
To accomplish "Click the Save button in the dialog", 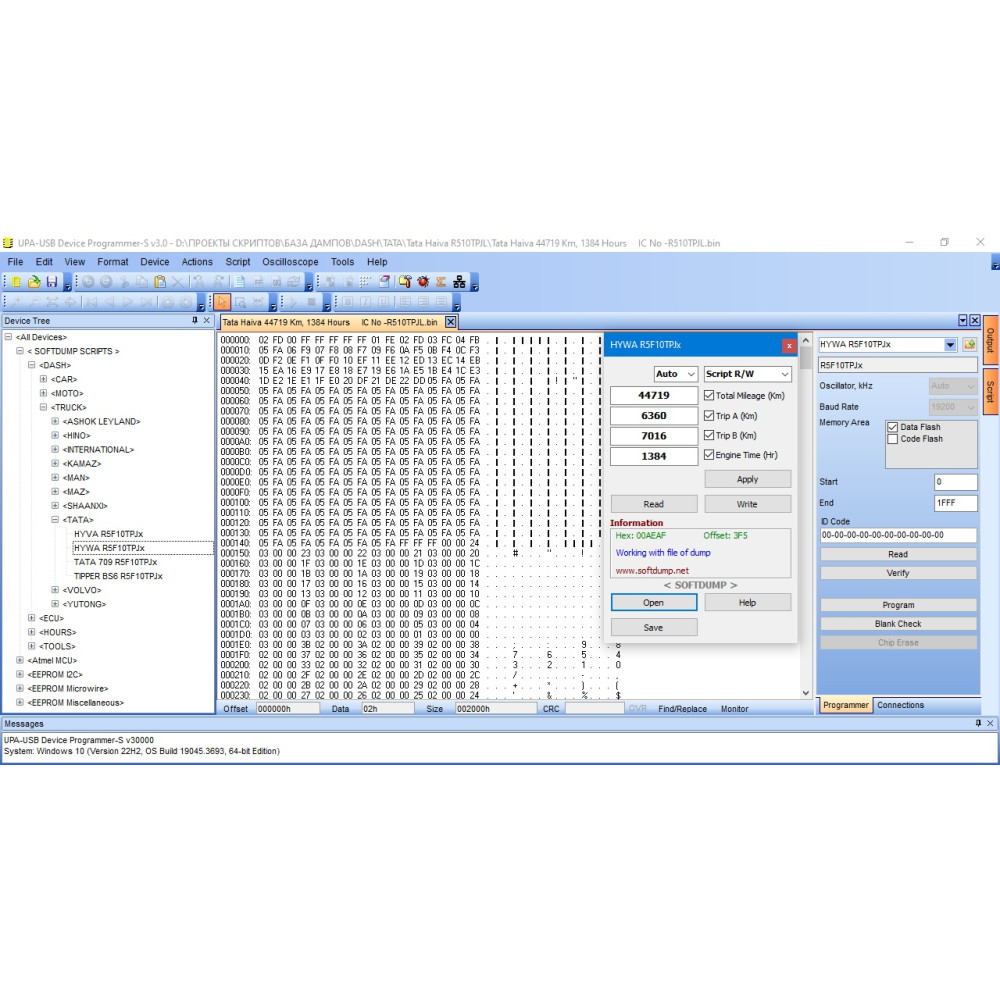I will click(654, 628).
